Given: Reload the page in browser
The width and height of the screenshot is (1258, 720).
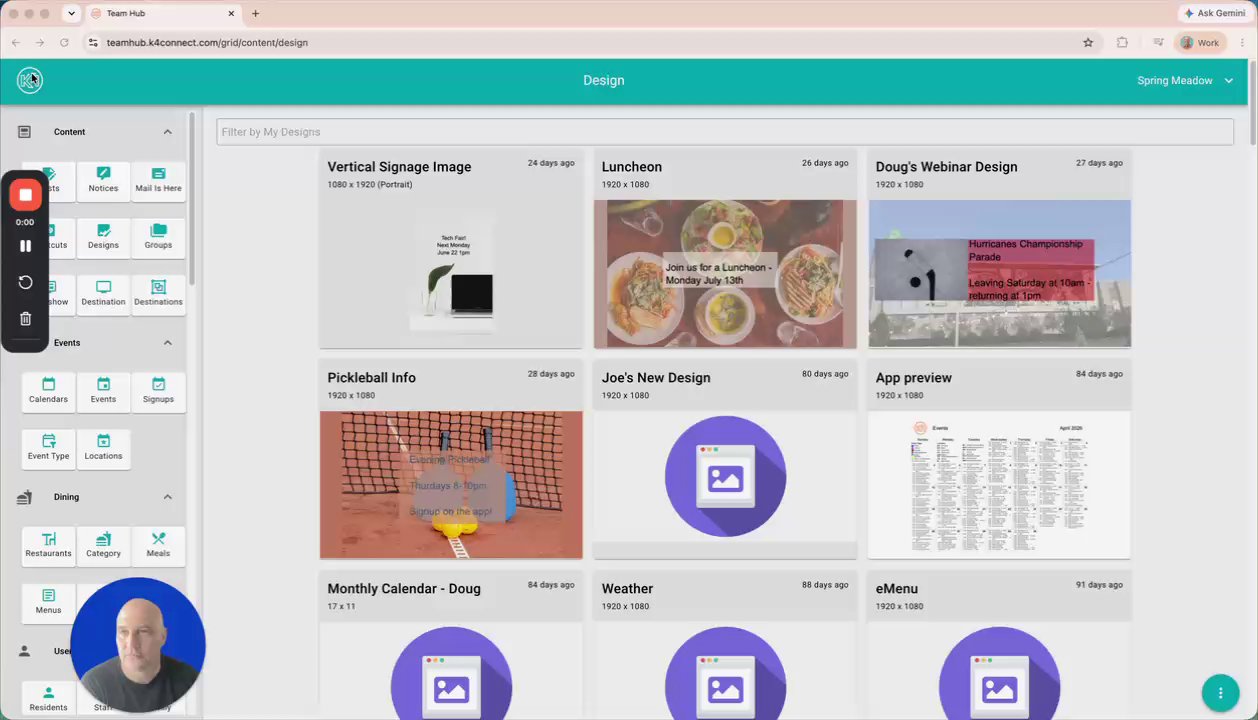Looking at the screenshot, I should point(64,42).
